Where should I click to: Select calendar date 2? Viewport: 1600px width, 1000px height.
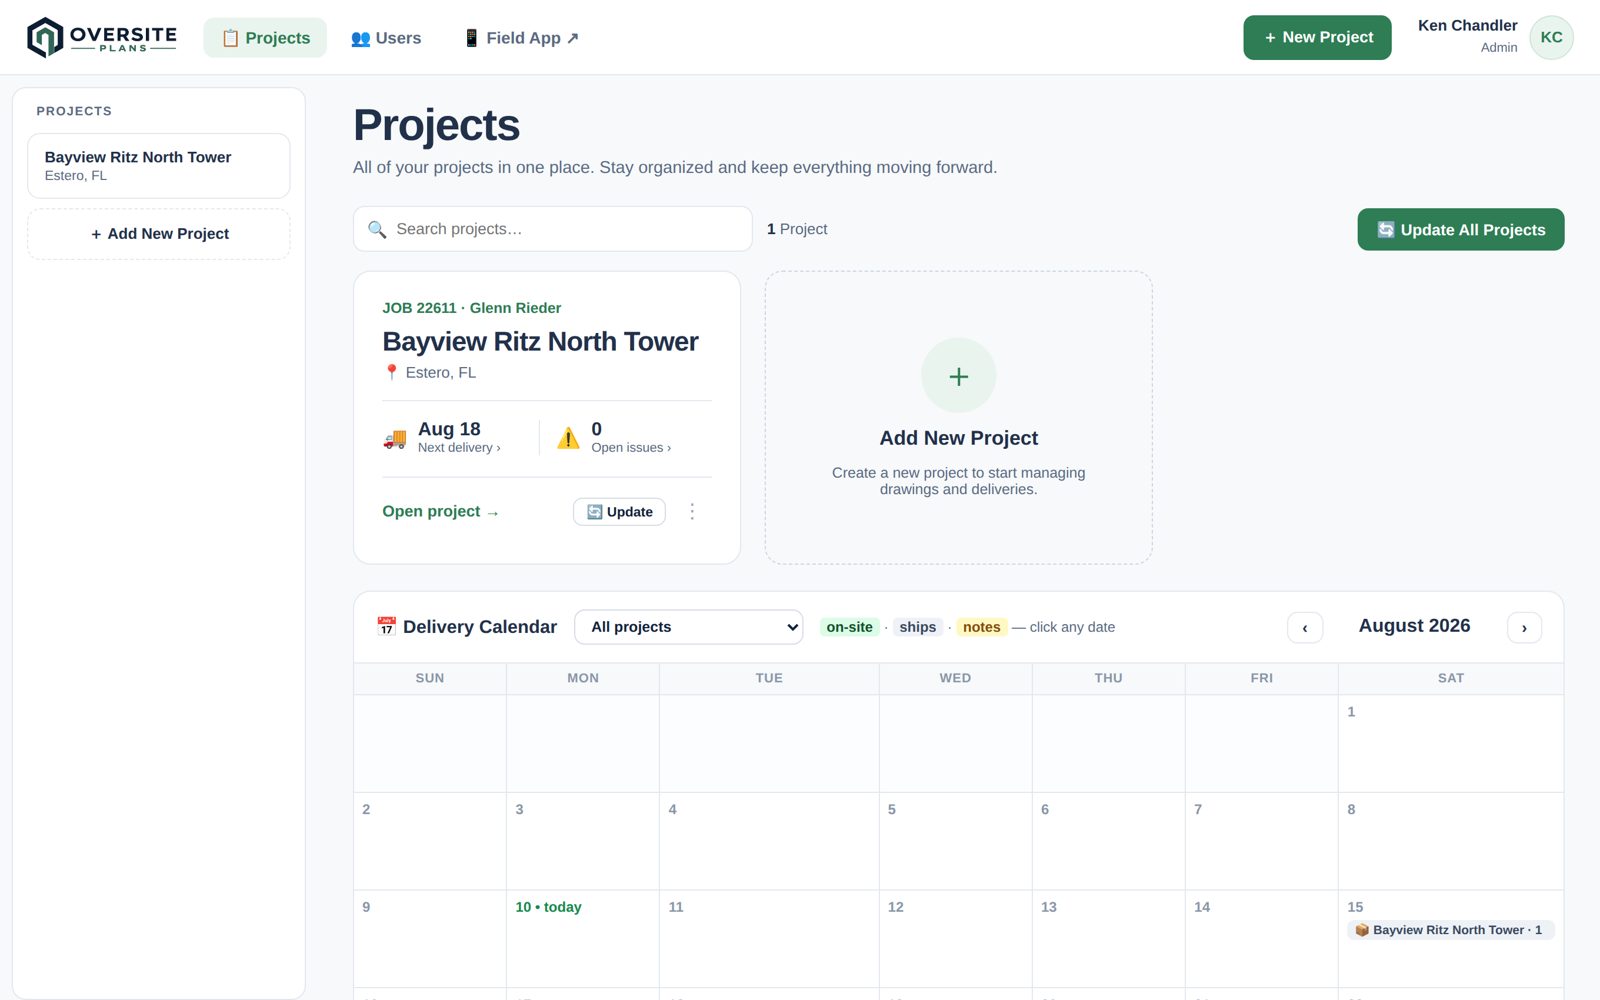[x=430, y=841]
